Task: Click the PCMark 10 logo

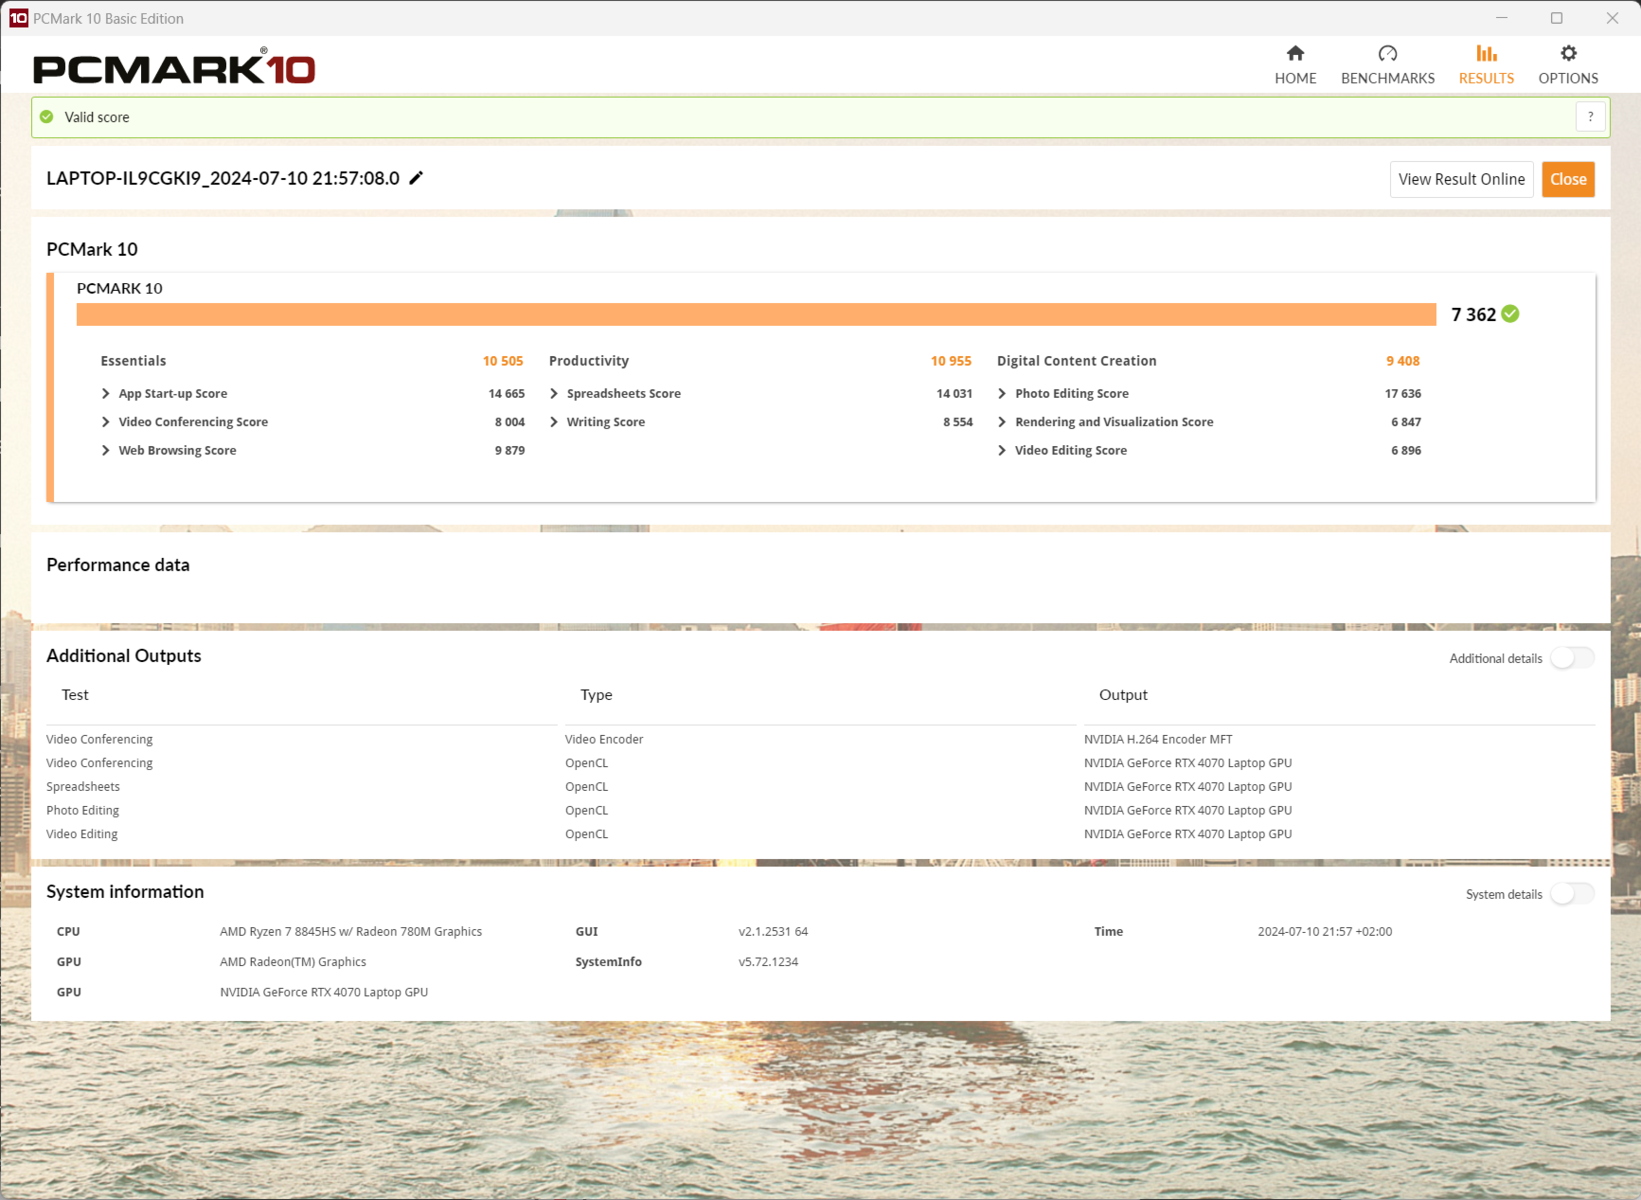Action: click(174, 68)
